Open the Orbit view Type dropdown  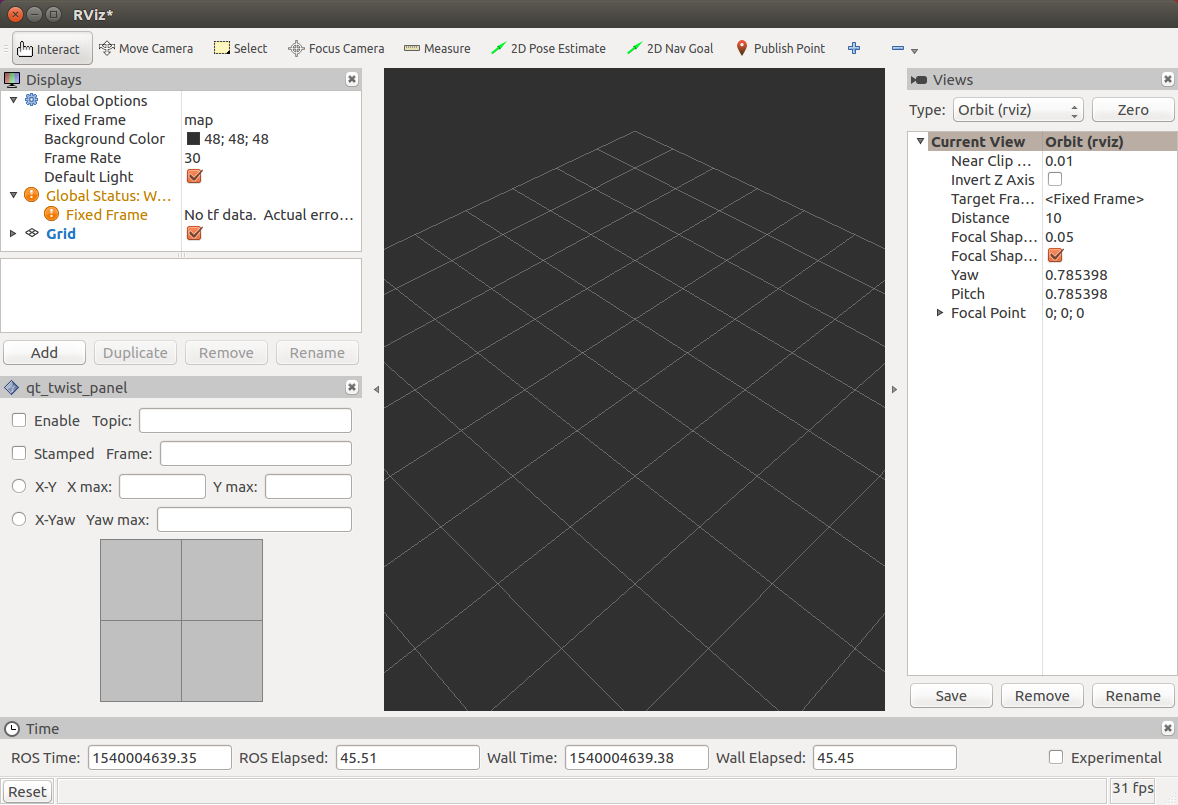pyautogui.click(x=1017, y=109)
